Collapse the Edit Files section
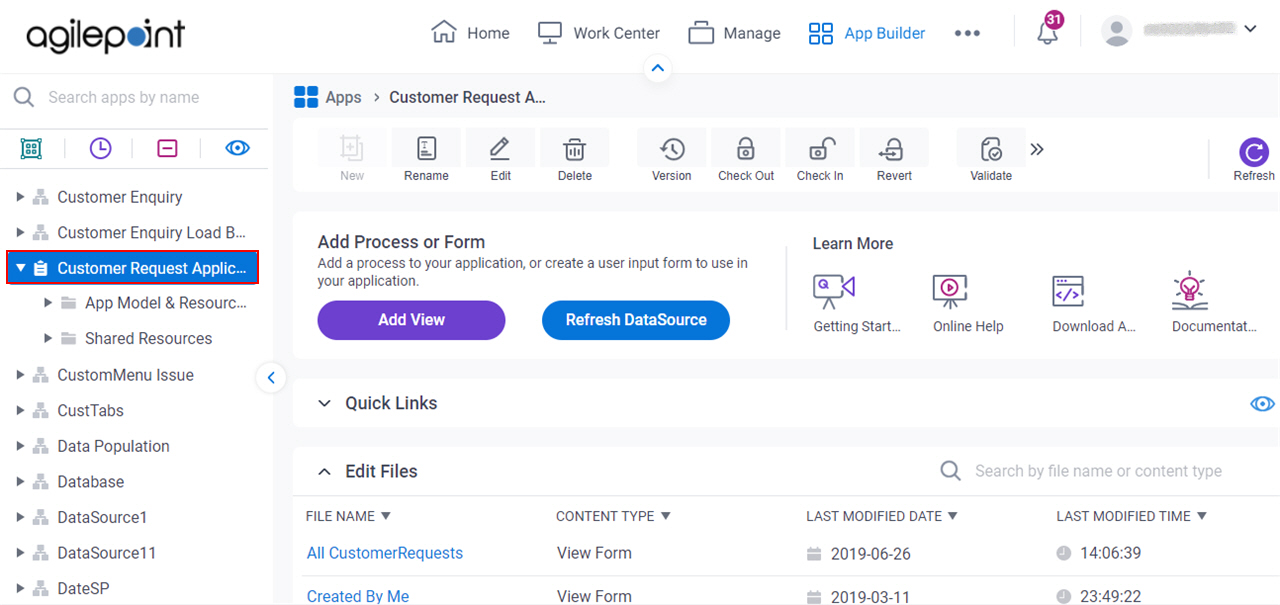Screen dimensions: 1280x605 point(323,471)
